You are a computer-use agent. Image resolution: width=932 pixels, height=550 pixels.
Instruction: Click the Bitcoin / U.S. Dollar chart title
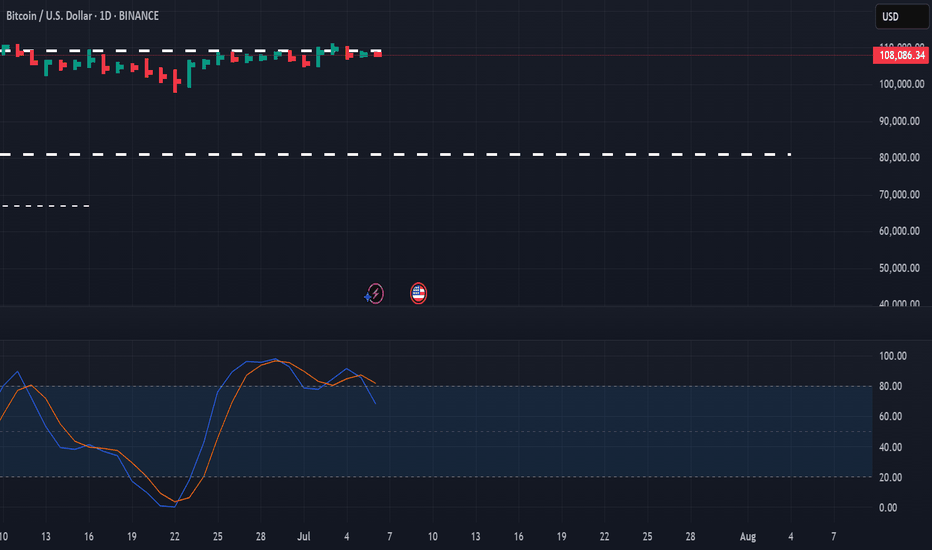pos(83,15)
